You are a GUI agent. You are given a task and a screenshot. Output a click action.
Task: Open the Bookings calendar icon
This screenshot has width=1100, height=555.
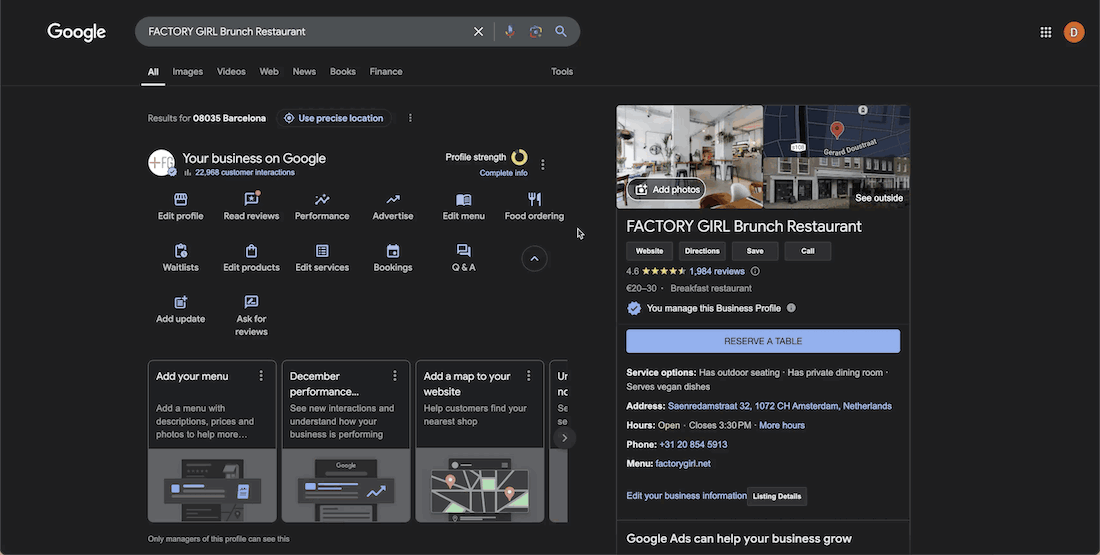click(x=393, y=251)
